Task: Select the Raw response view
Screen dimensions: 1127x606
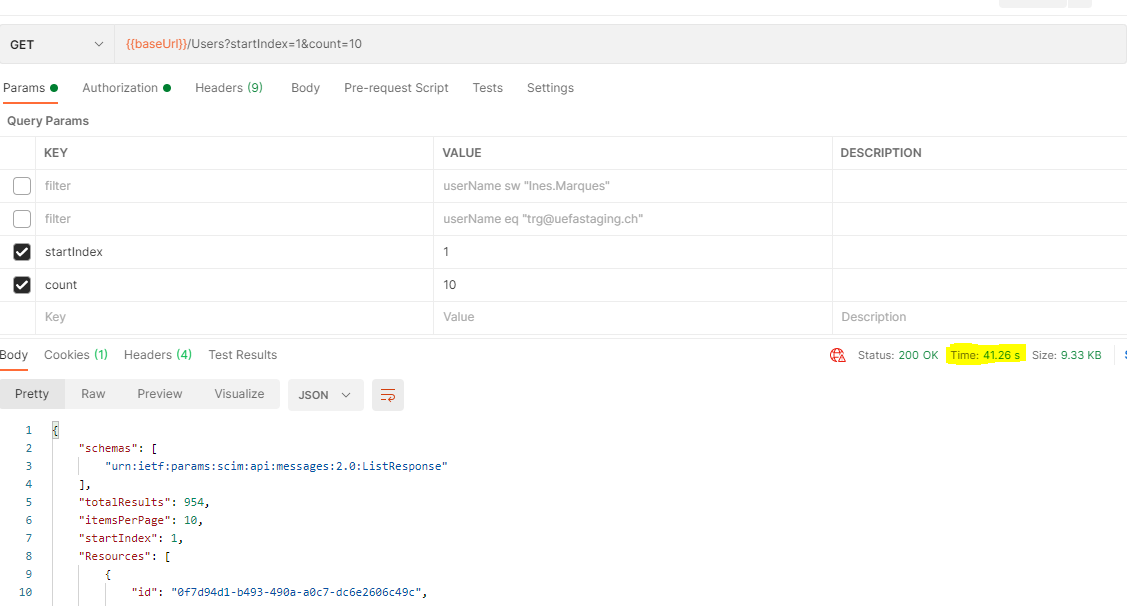Action: pyautogui.click(x=93, y=393)
